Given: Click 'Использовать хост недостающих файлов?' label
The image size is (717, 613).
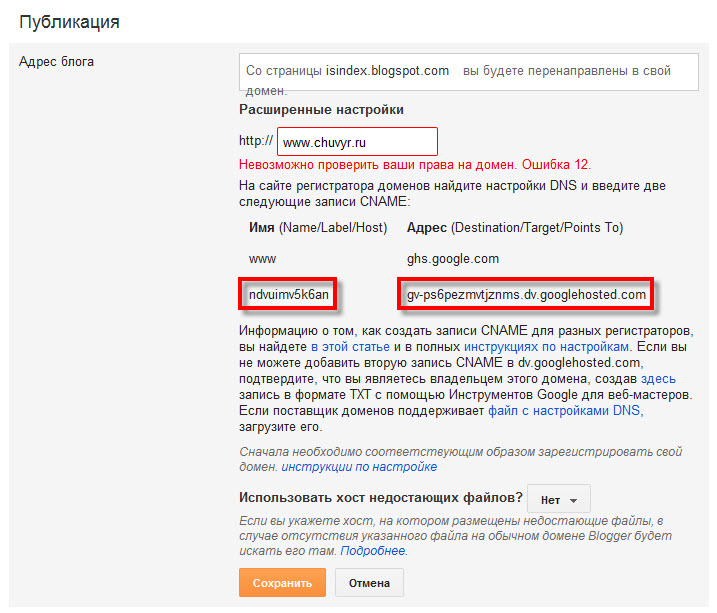Looking at the screenshot, I should (380, 498).
